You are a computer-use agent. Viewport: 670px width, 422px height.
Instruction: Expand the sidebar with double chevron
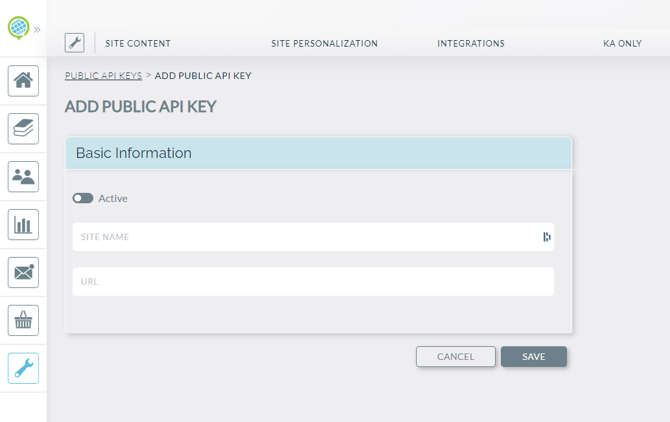pyautogui.click(x=37, y=29)
